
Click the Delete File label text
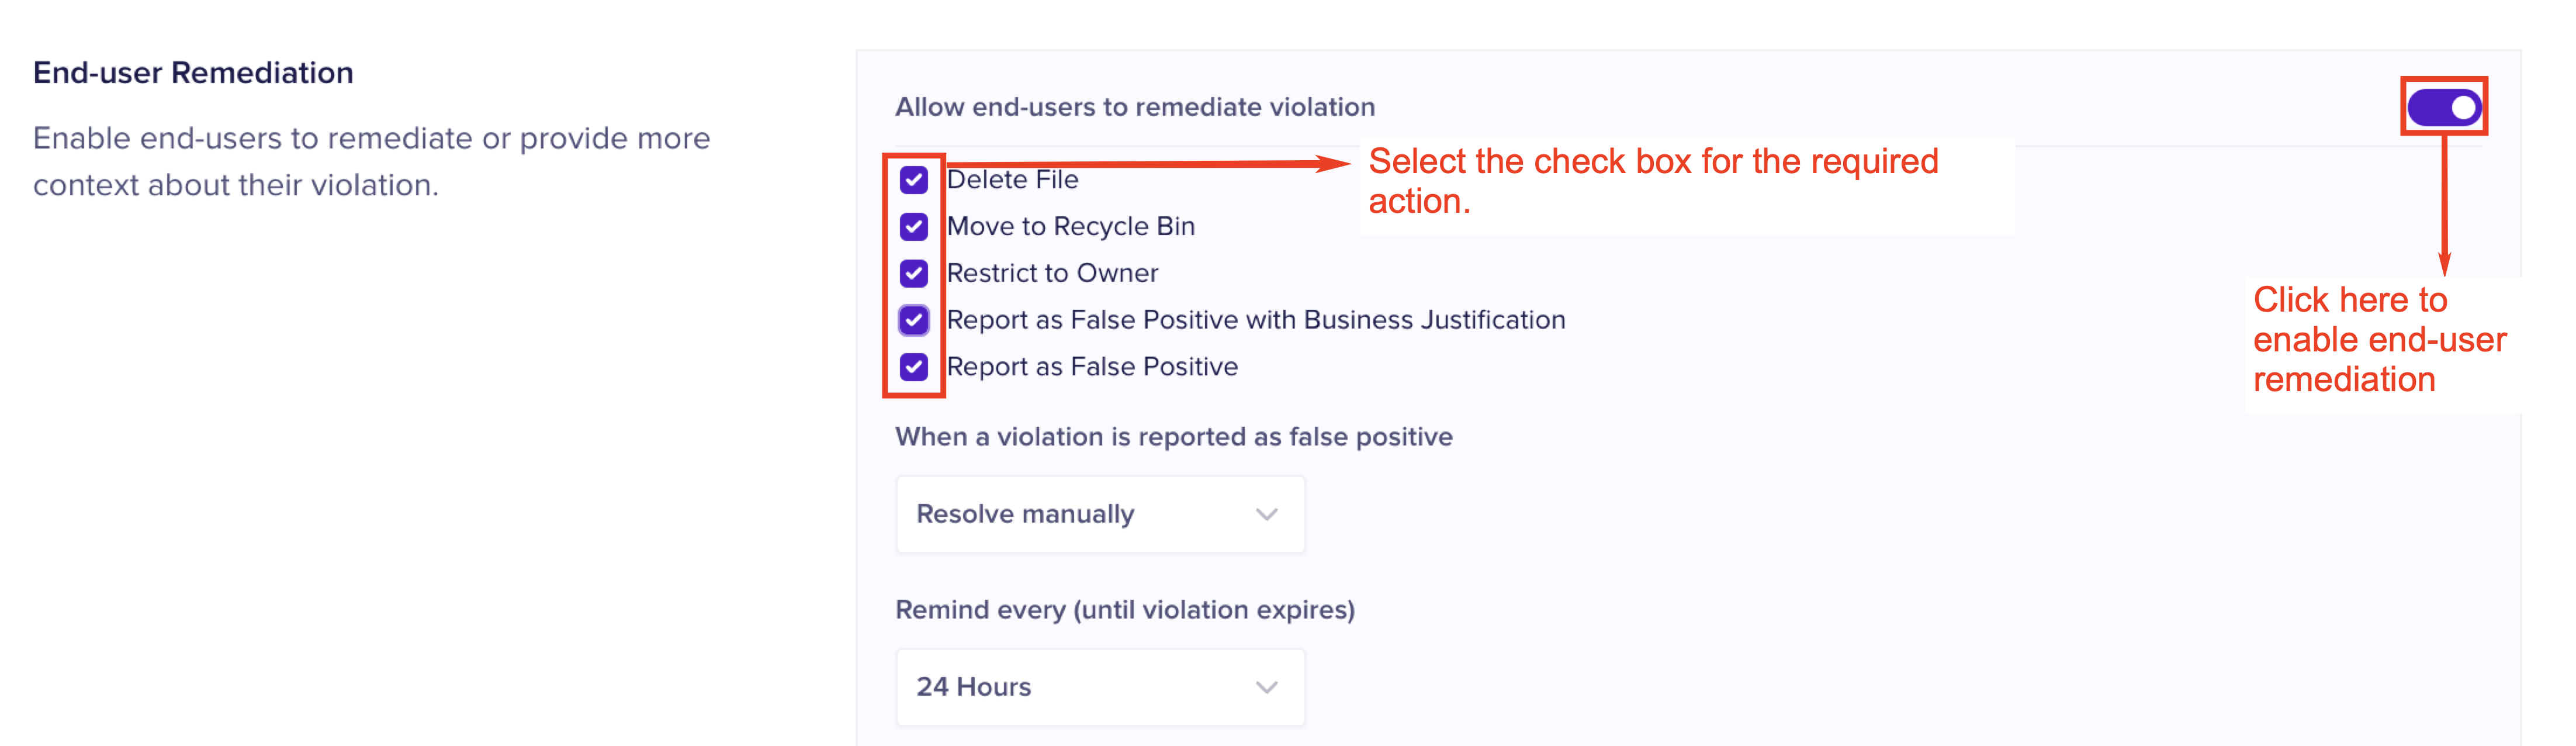click(1012, 180)
